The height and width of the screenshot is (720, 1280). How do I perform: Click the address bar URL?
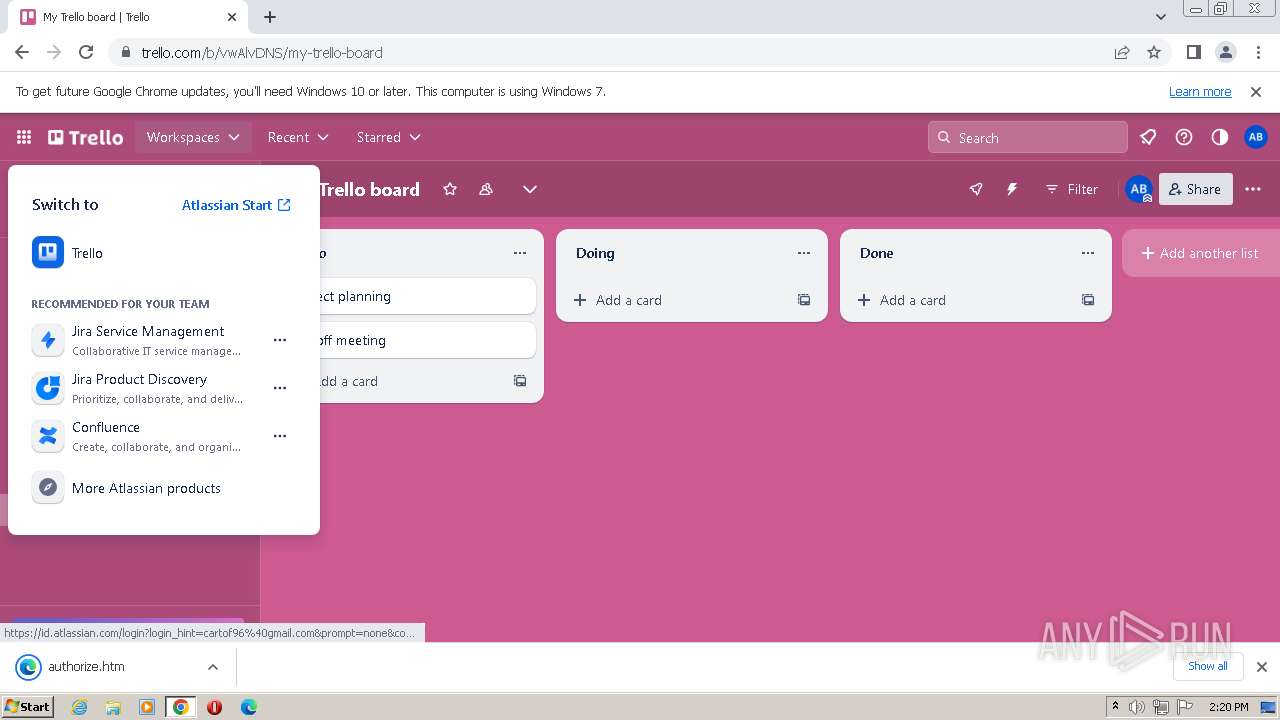click(262, 53)
